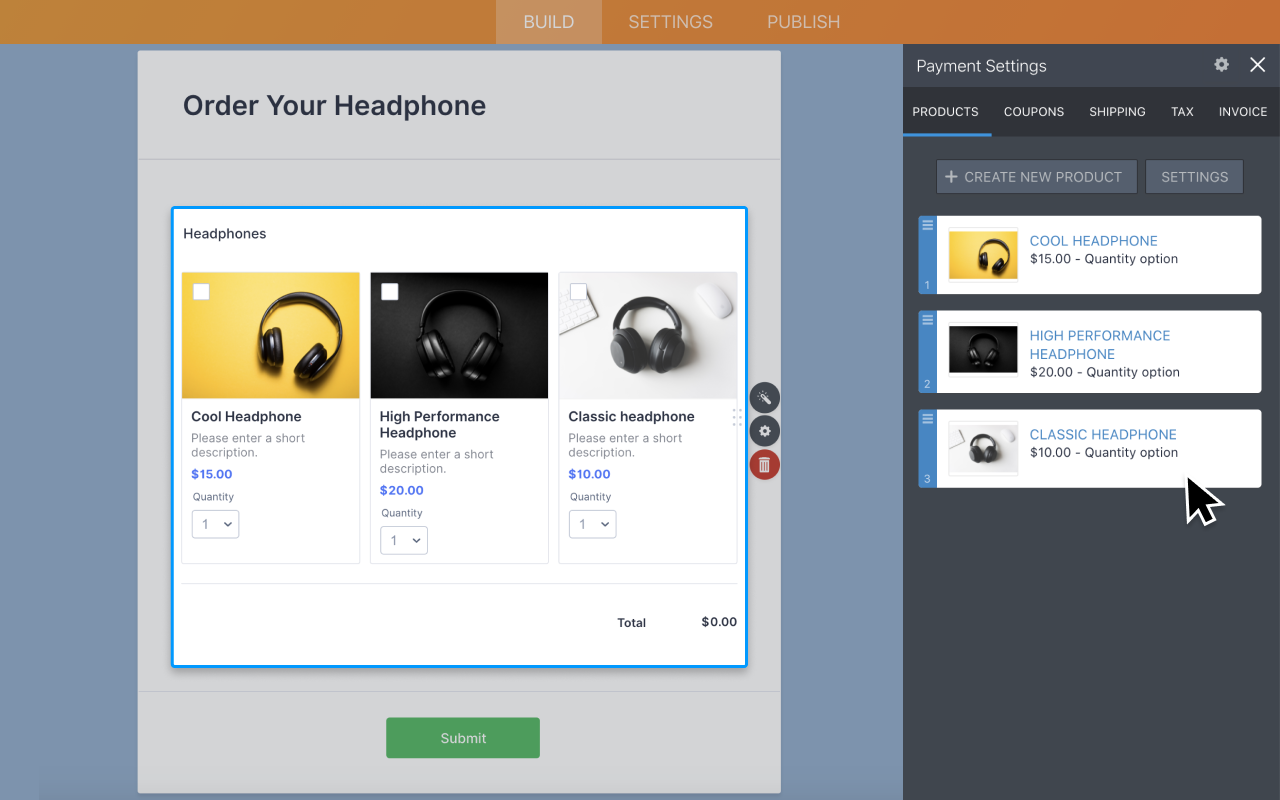Delete the Headphones field with trash icon

(x=764, y=464)
